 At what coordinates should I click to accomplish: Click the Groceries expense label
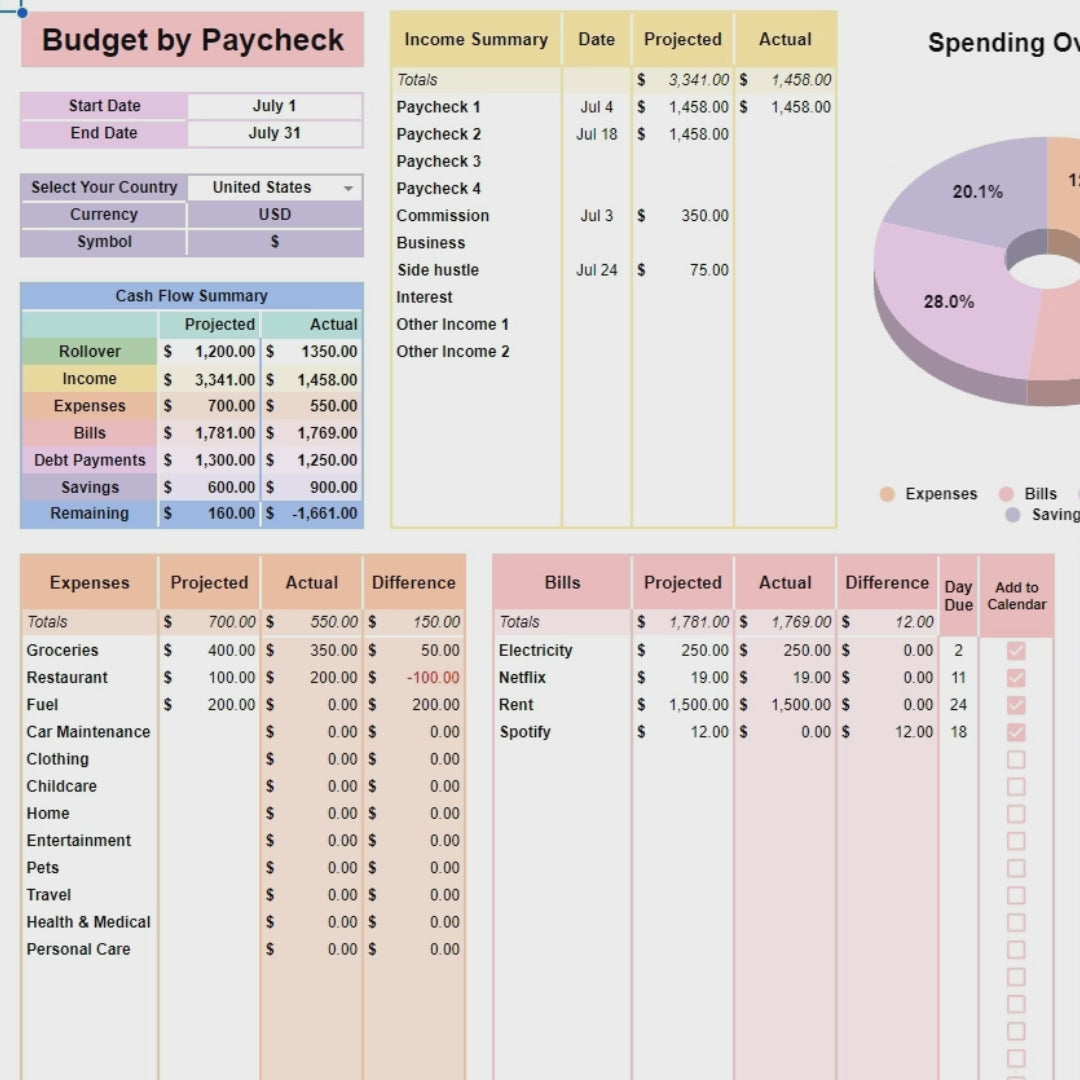(63, 650)
